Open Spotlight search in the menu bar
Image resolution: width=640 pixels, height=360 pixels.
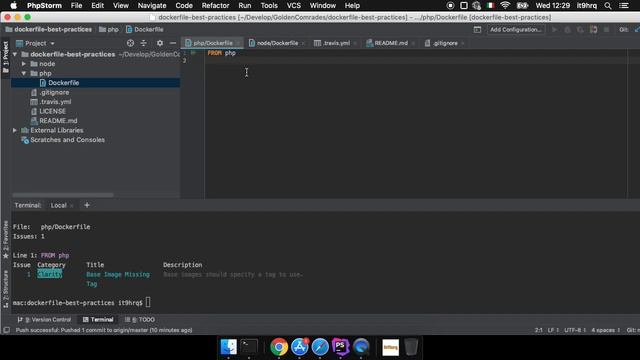(608, 6)
